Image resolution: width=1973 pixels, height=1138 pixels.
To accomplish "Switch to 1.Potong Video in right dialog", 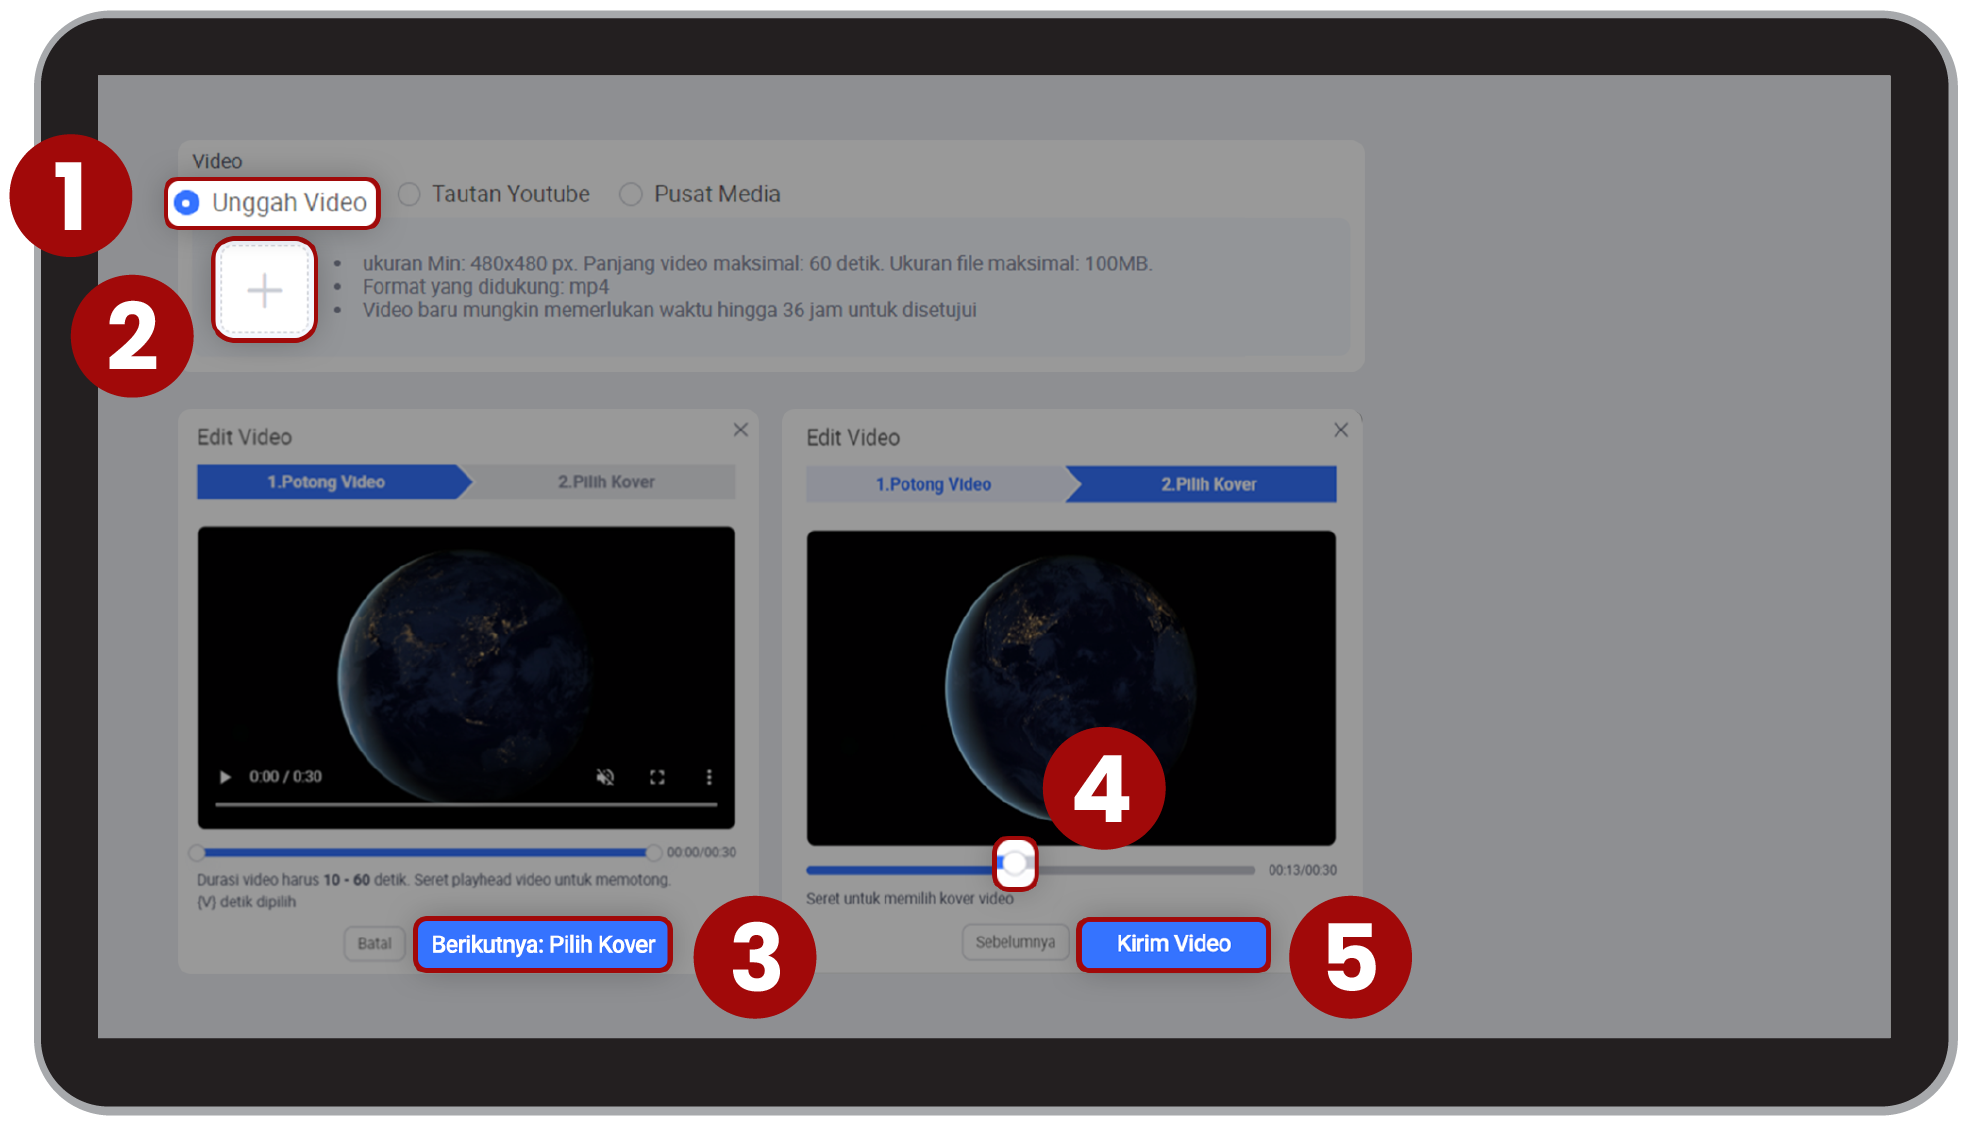I will tap(933, 485).
